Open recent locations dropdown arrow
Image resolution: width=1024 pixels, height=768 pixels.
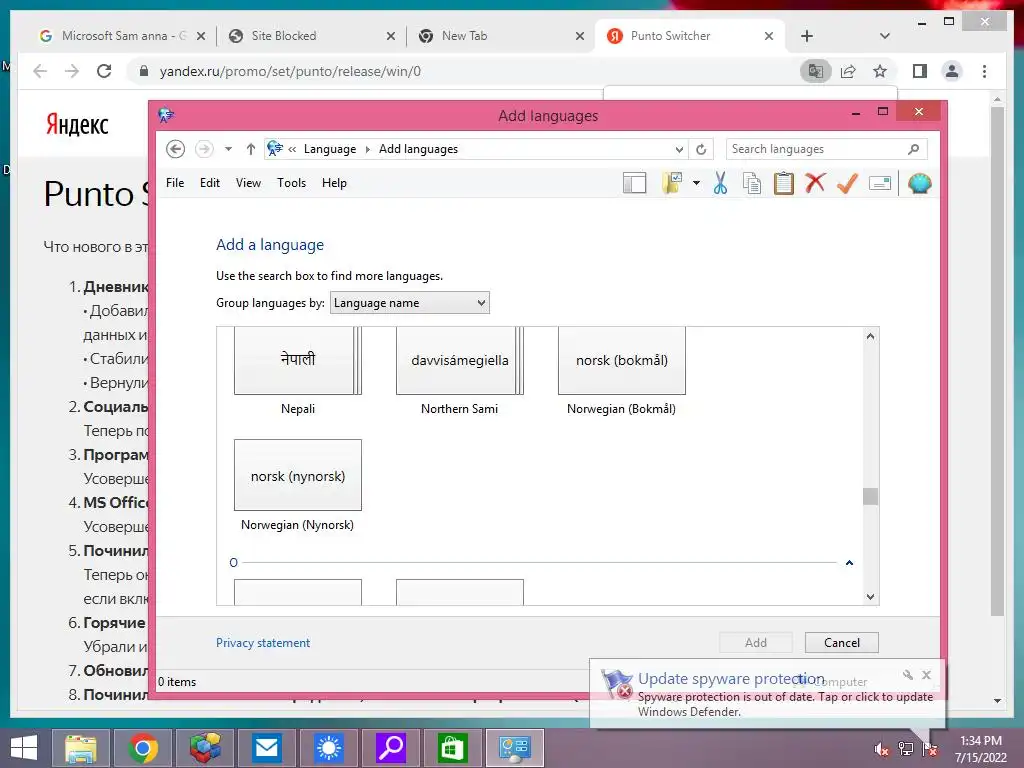[x=228, y=149]
